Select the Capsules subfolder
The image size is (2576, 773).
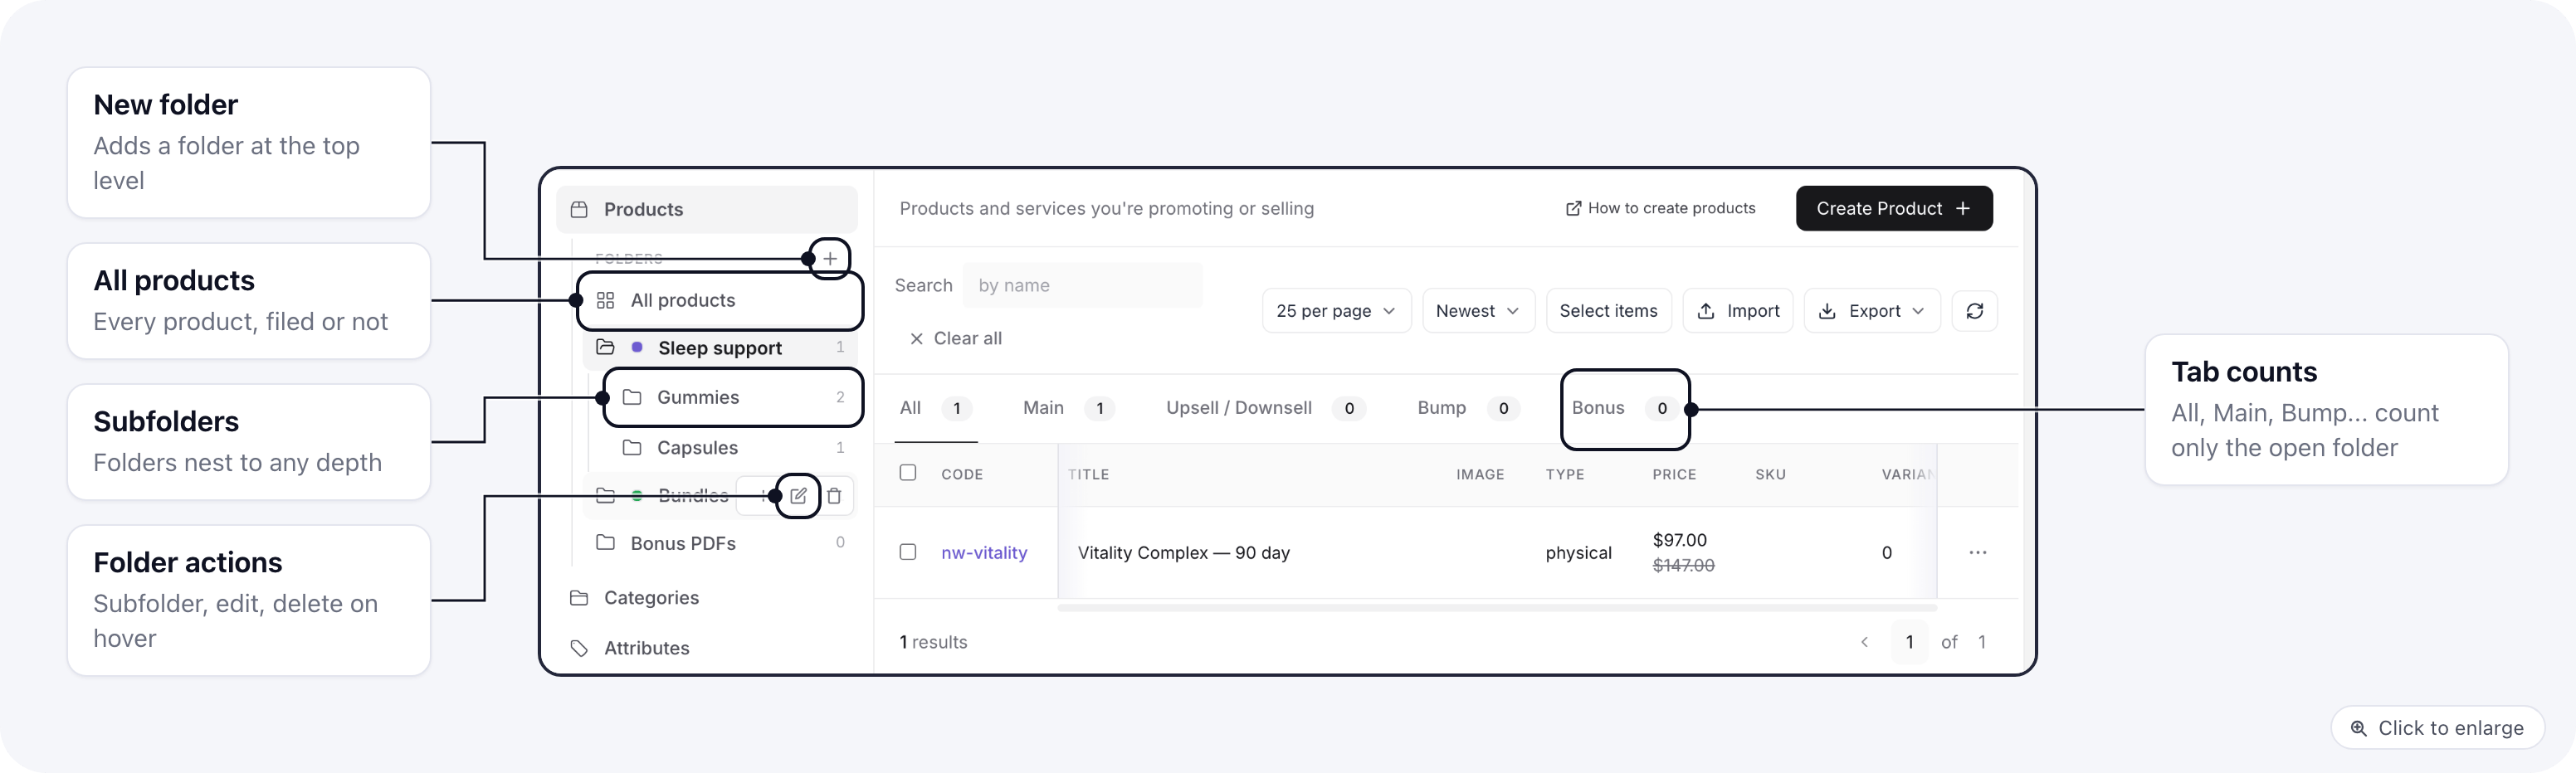(734, 447)
